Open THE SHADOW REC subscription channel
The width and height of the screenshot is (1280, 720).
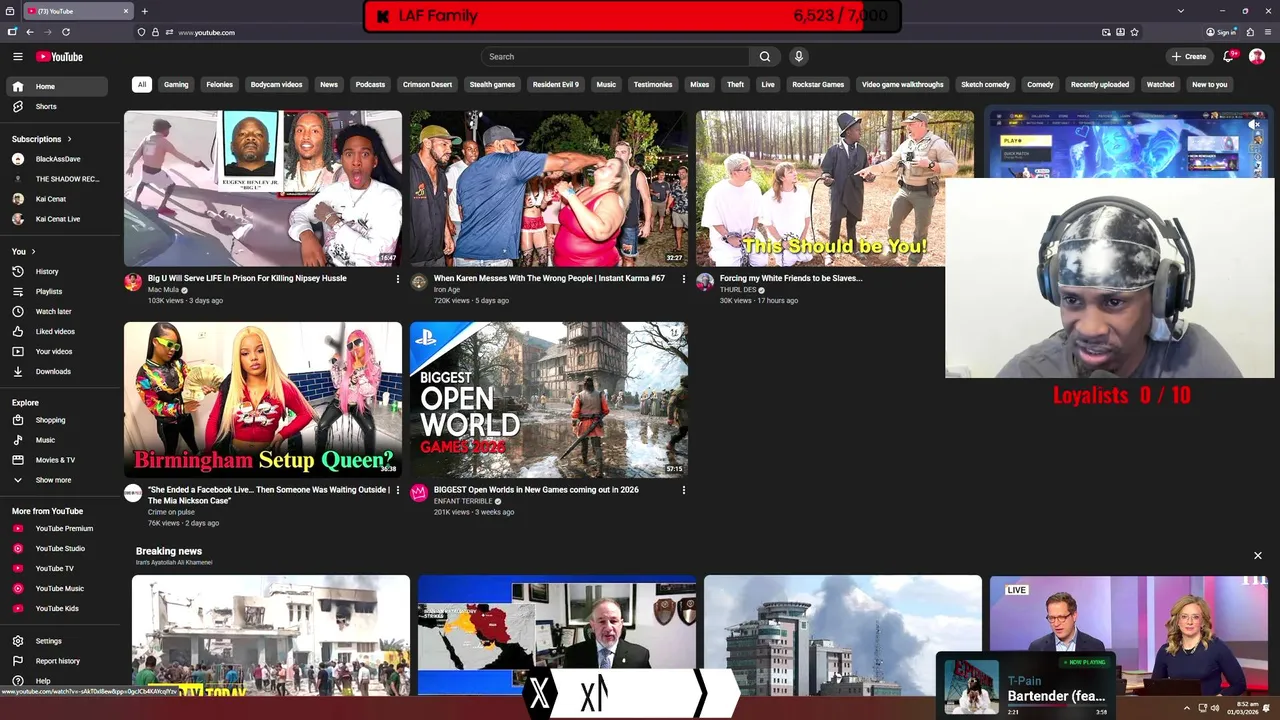click(56, 179)
